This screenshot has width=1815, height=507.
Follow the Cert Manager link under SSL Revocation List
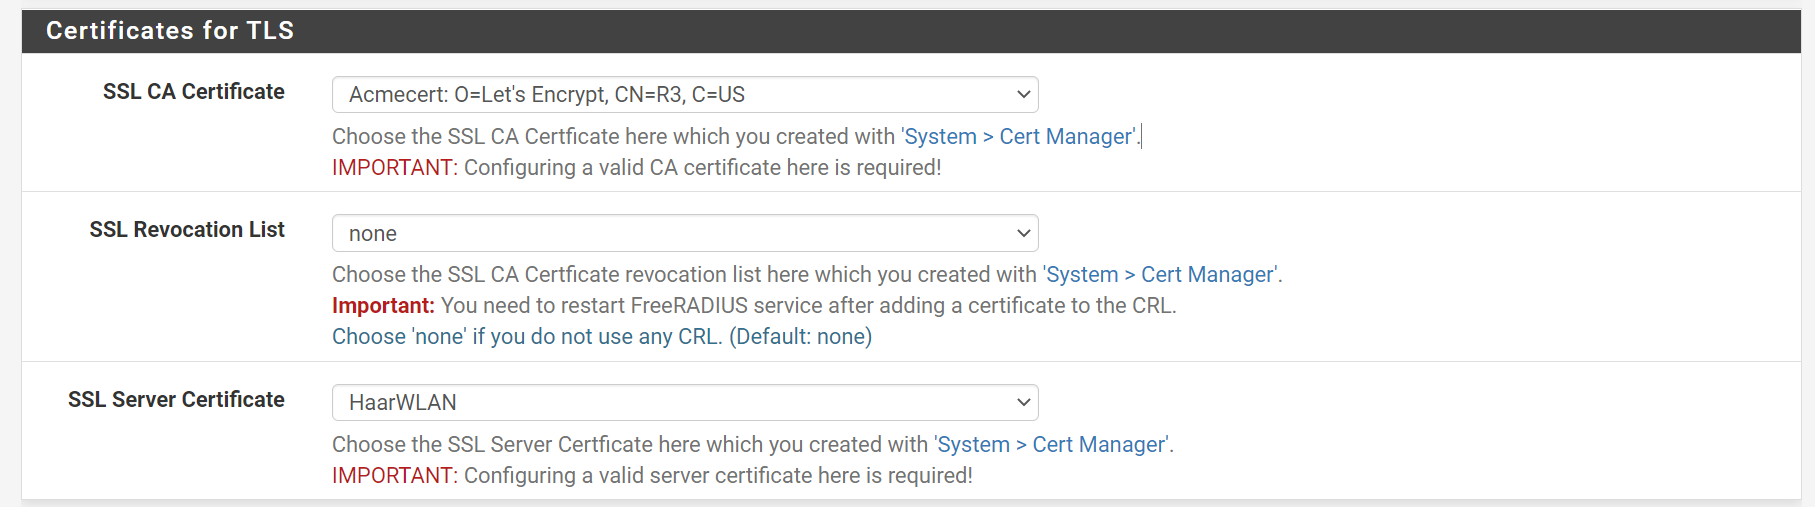click(x=1161, y=274)
